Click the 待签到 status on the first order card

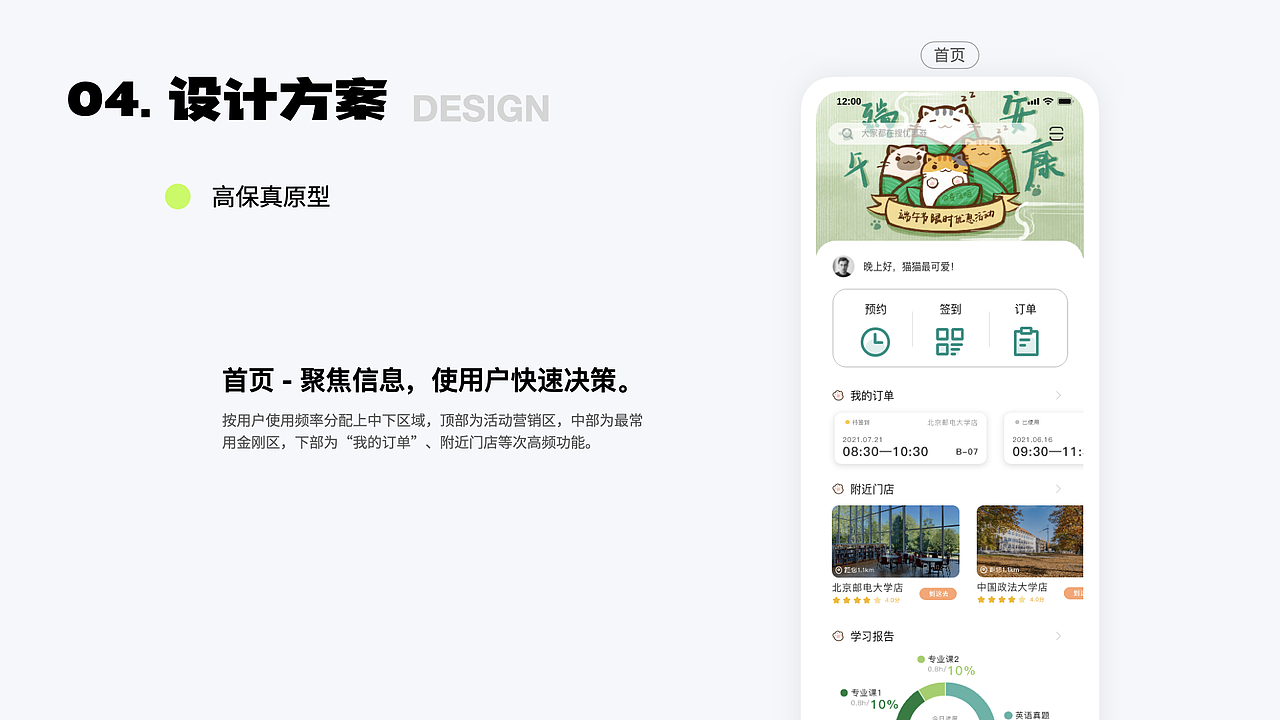[861, 423]
